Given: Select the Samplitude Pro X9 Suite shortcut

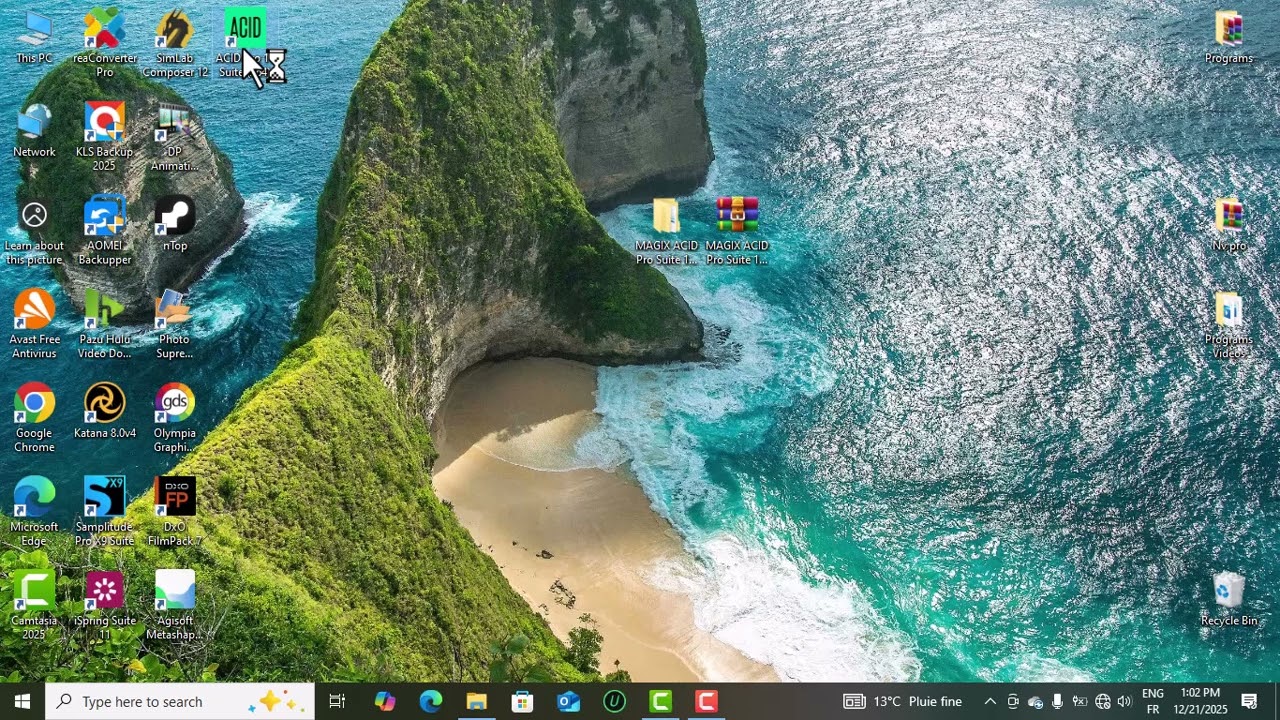Looking at the screenshot, I should (105, 513).
